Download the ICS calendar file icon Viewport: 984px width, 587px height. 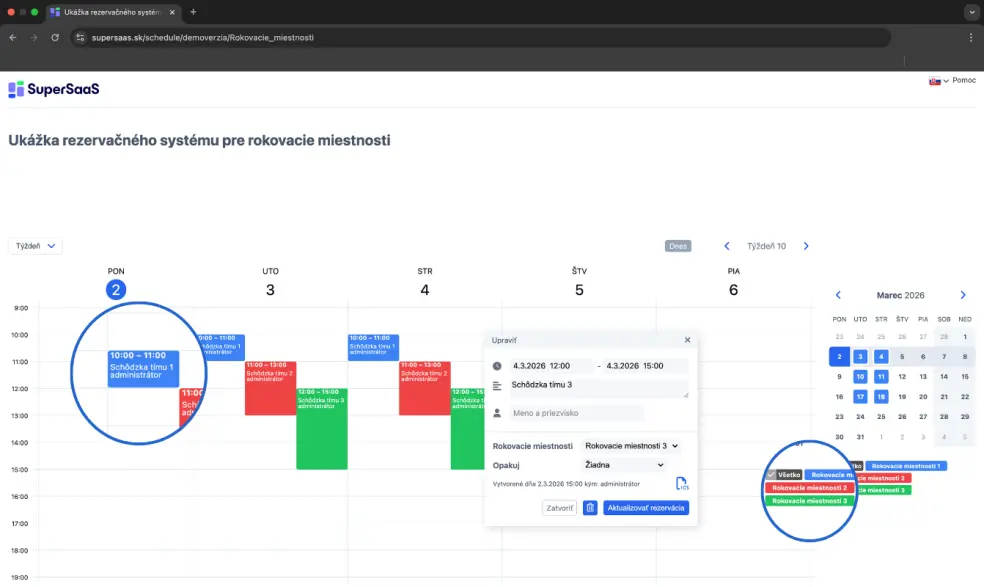[x=681, y=484]
